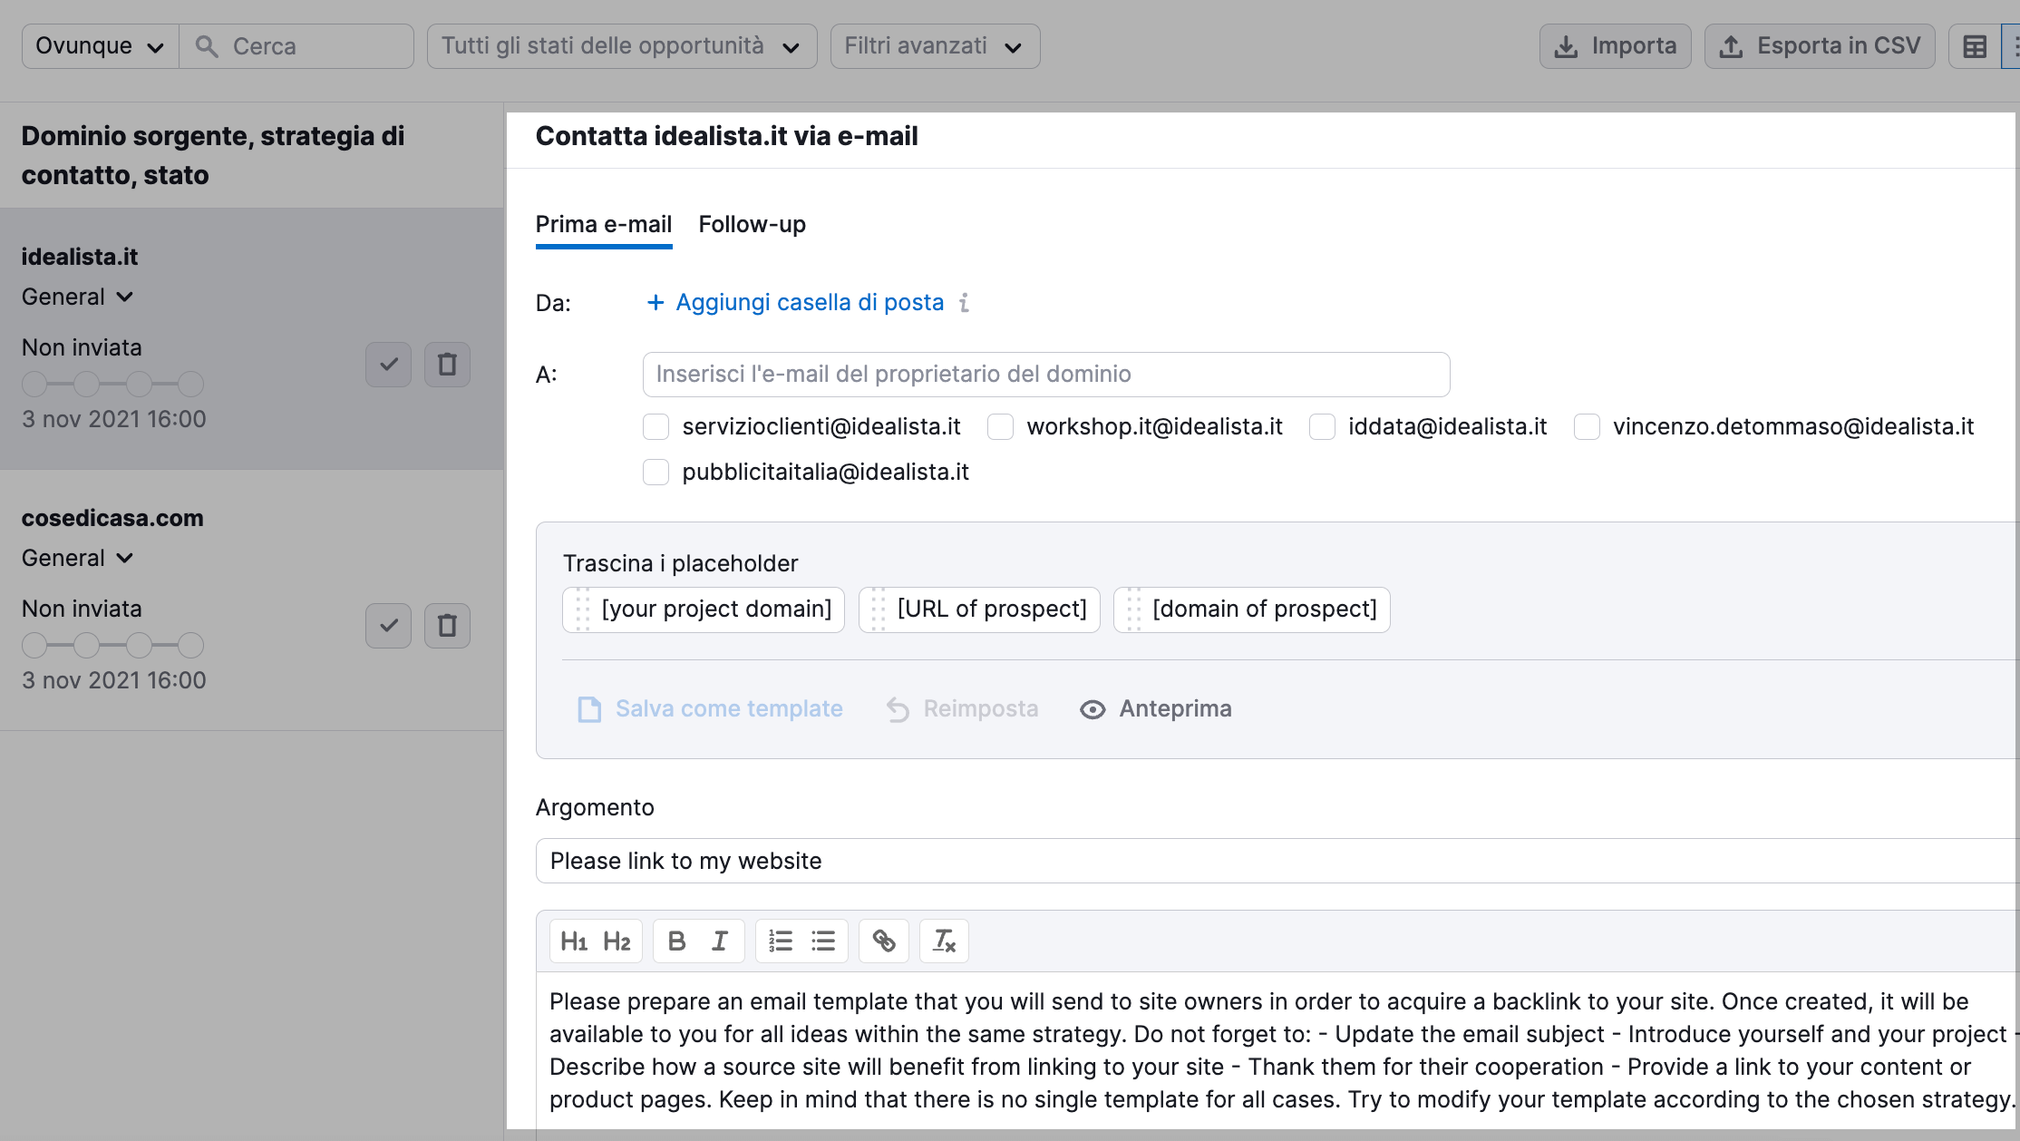2020x1141 pixels.
Task: Clear formatting with the Tx icon
Action: point(943,940)
